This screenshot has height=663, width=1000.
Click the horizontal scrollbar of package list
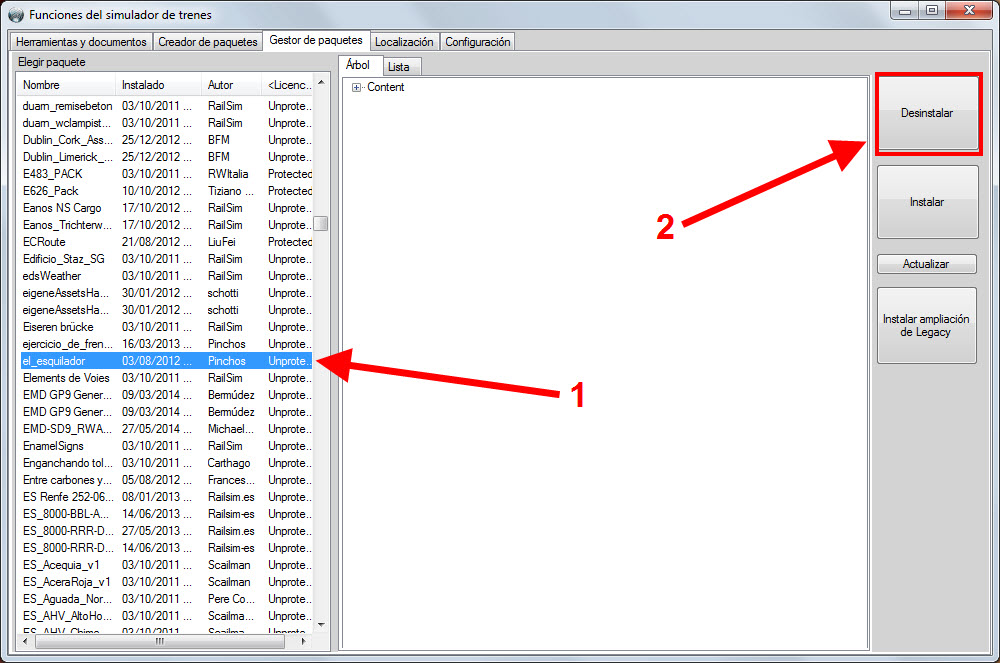[x=159, y=640]
